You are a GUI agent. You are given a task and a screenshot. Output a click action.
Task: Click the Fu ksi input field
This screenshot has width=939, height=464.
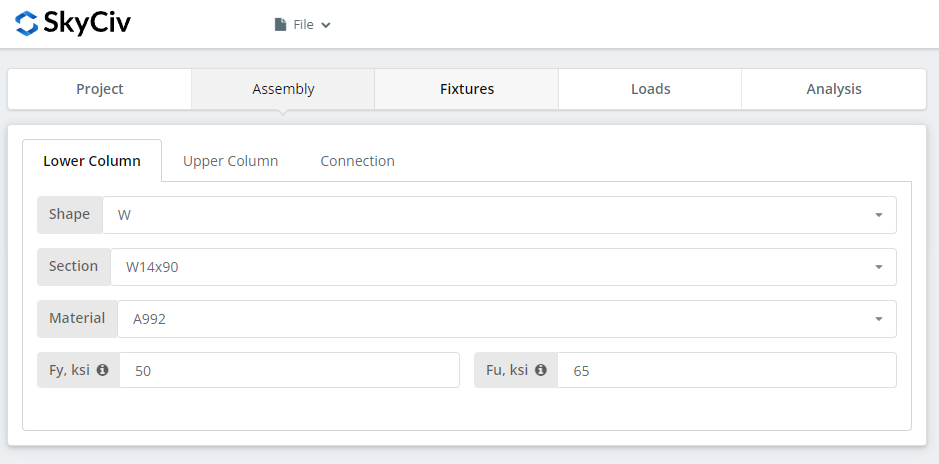(727, 371)
